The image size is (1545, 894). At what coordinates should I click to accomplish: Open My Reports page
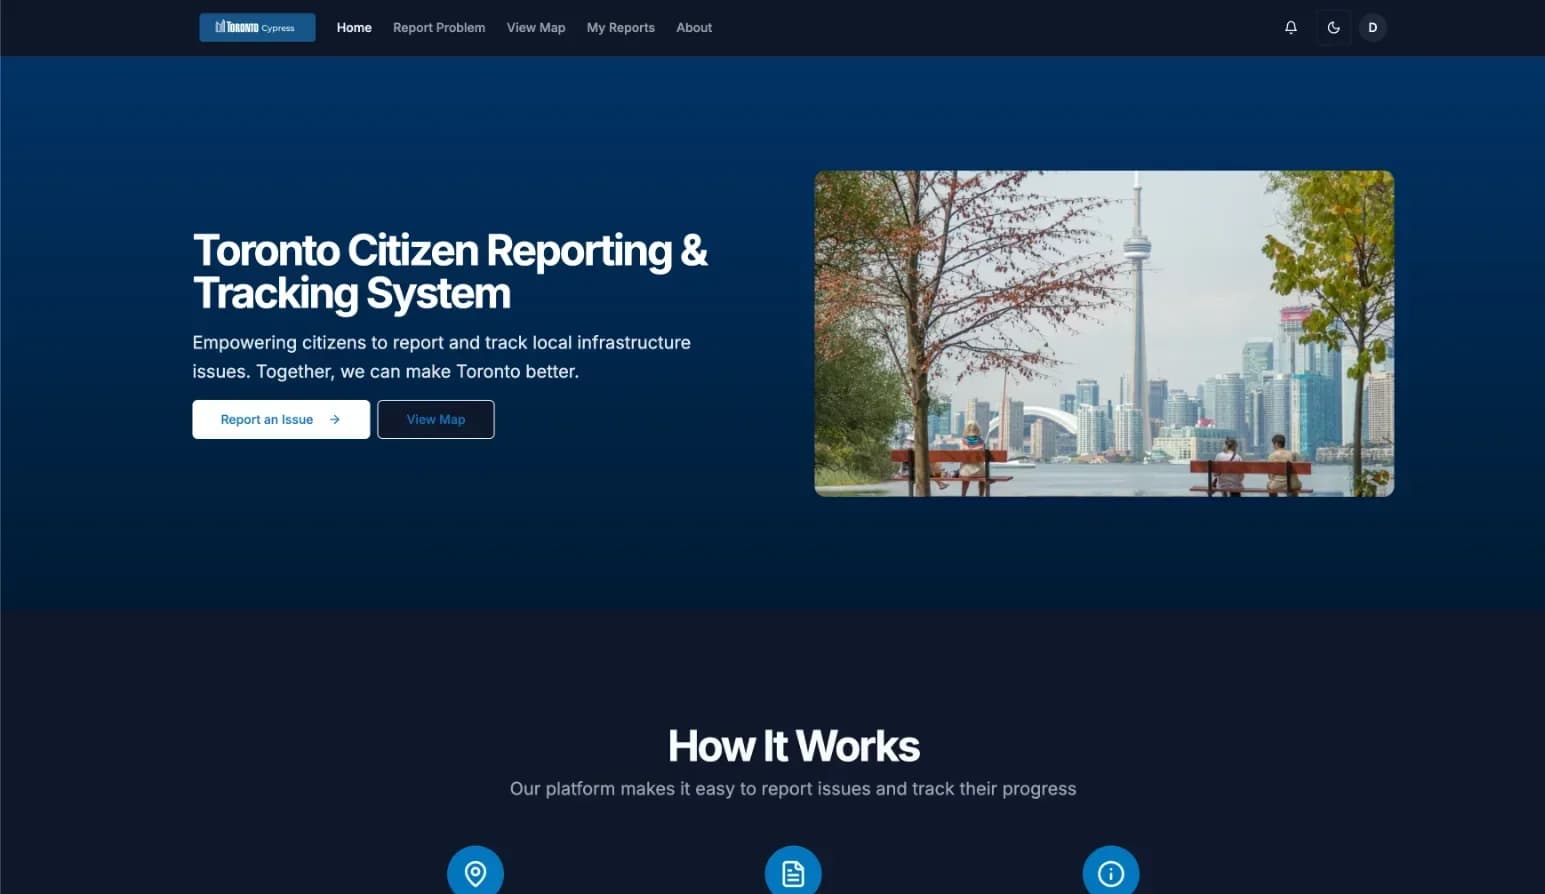[620, 28]
